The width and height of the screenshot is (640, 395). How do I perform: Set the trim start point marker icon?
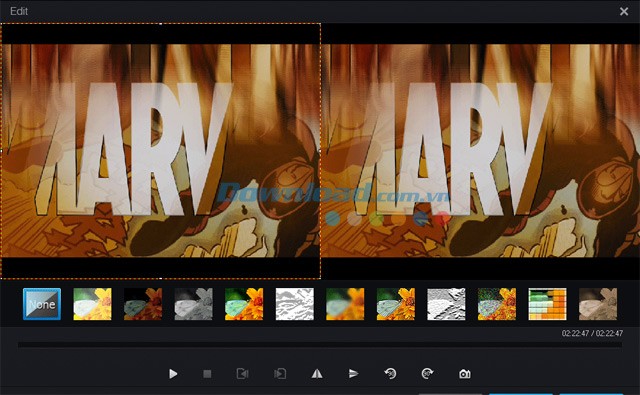pos(242,373)
